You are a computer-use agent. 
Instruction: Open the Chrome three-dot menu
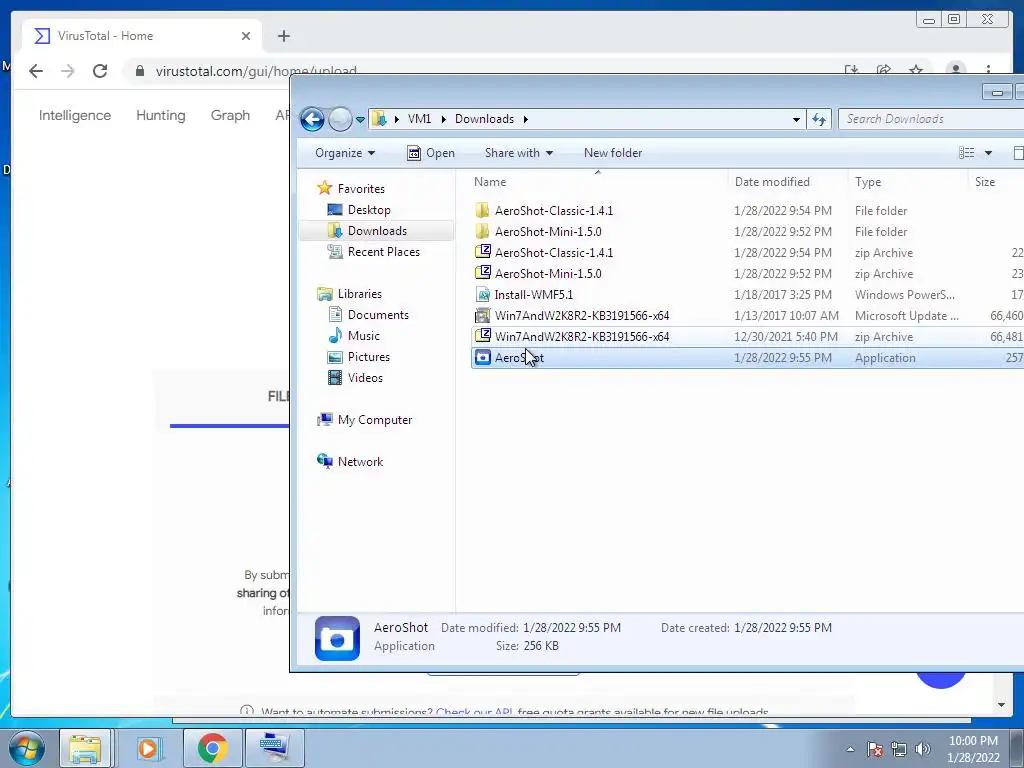(988, 69)
